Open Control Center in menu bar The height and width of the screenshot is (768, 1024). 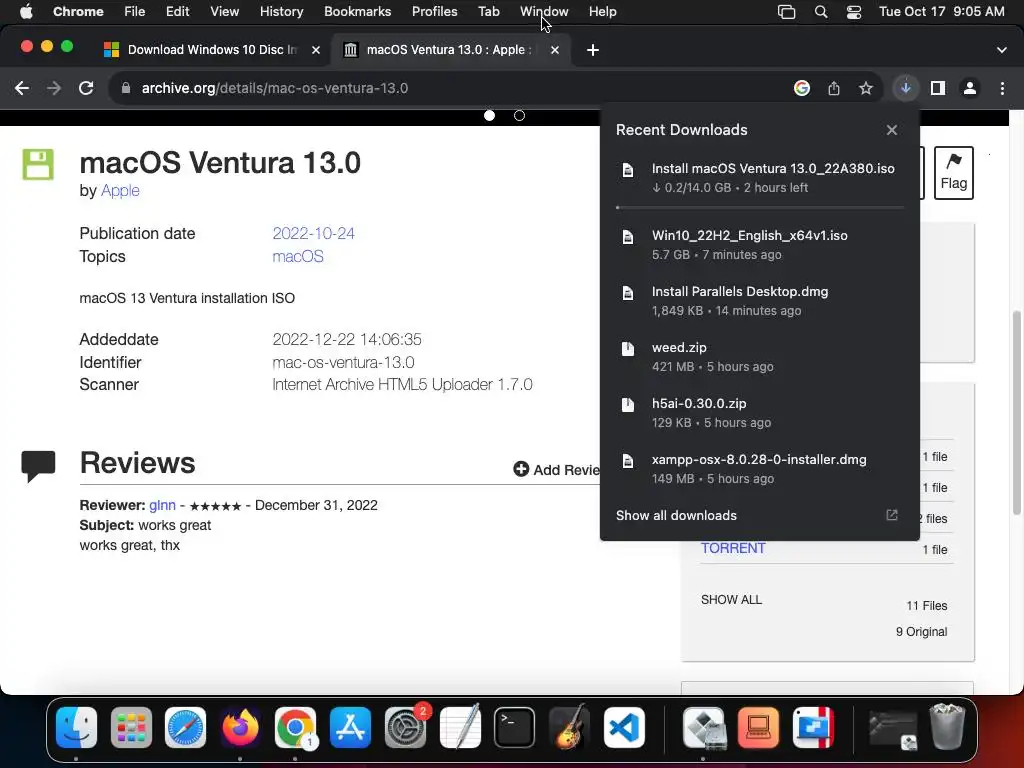pos(854,12)
